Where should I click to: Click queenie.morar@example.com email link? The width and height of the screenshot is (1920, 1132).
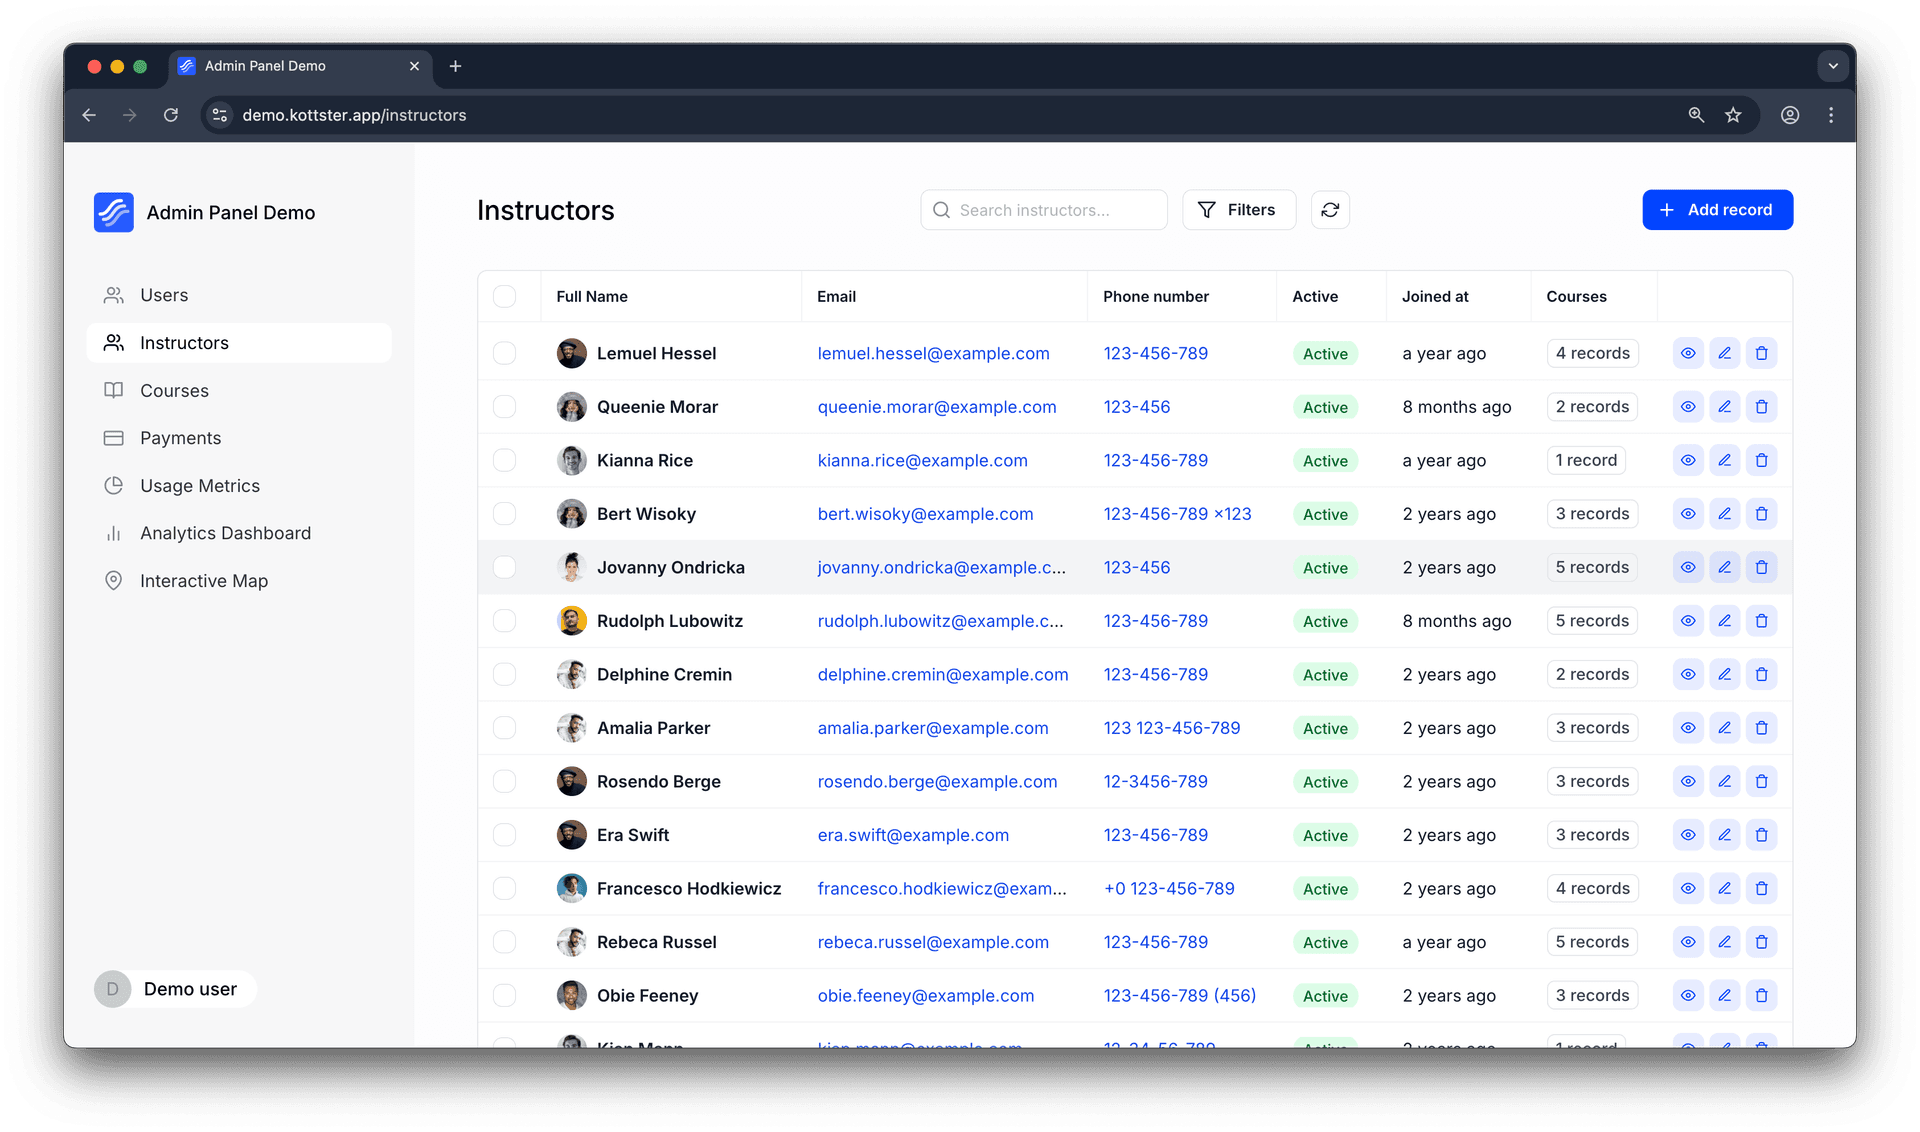937,407
